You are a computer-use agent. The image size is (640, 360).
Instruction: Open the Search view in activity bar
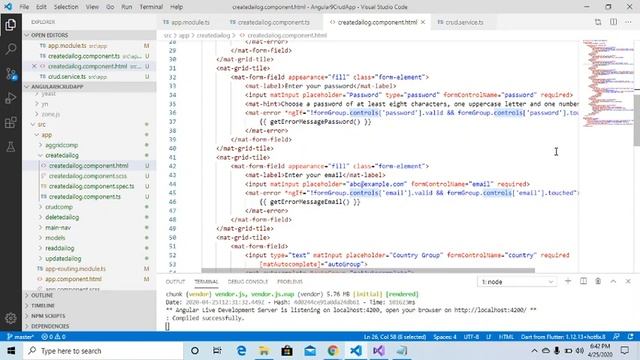coord(11,49)
